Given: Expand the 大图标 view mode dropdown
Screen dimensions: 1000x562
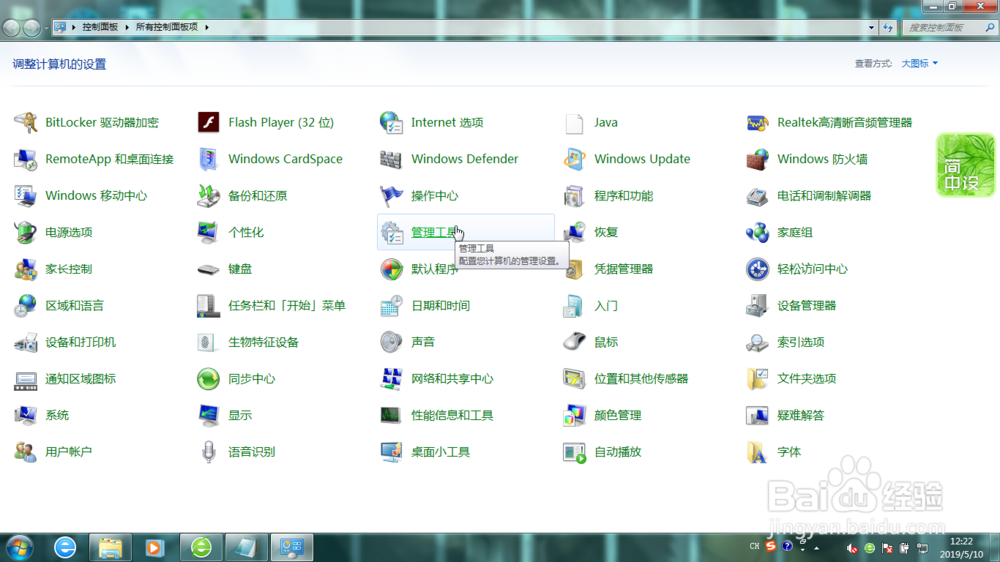Looking at the screenshot, I should tap(919, 63).
